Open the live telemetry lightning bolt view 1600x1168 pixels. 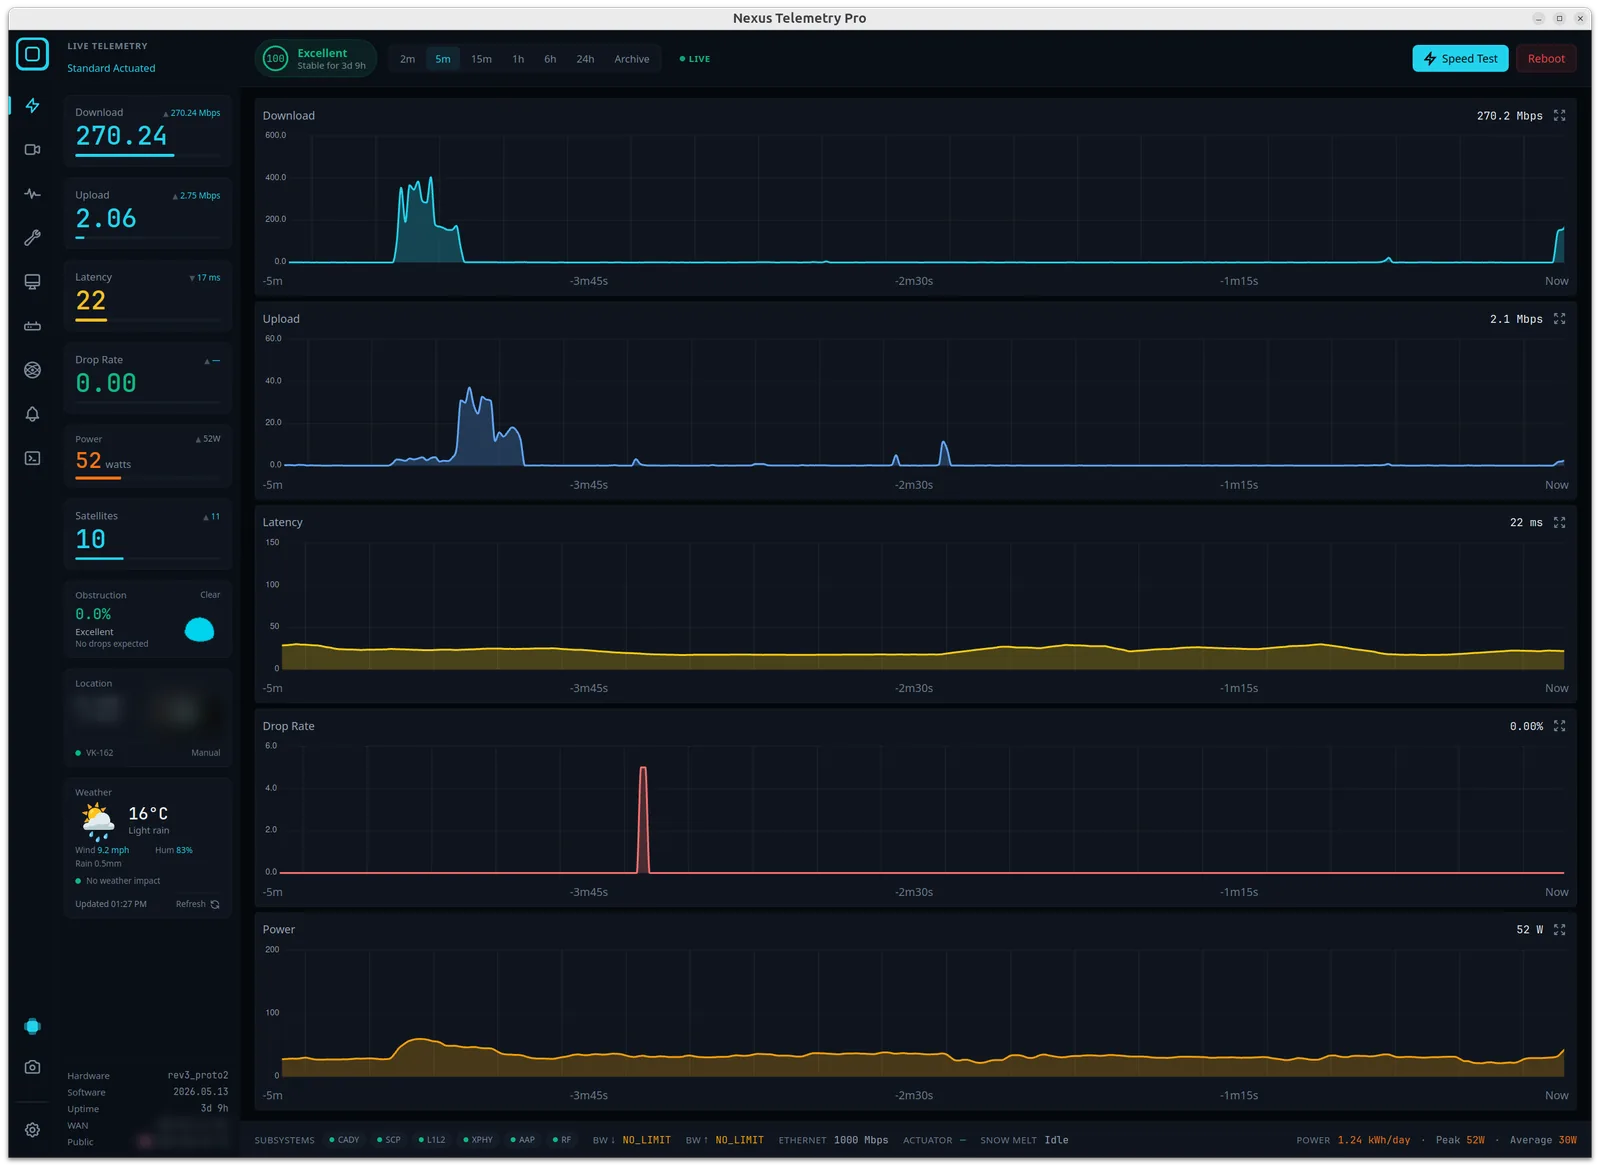coord(32,105)
